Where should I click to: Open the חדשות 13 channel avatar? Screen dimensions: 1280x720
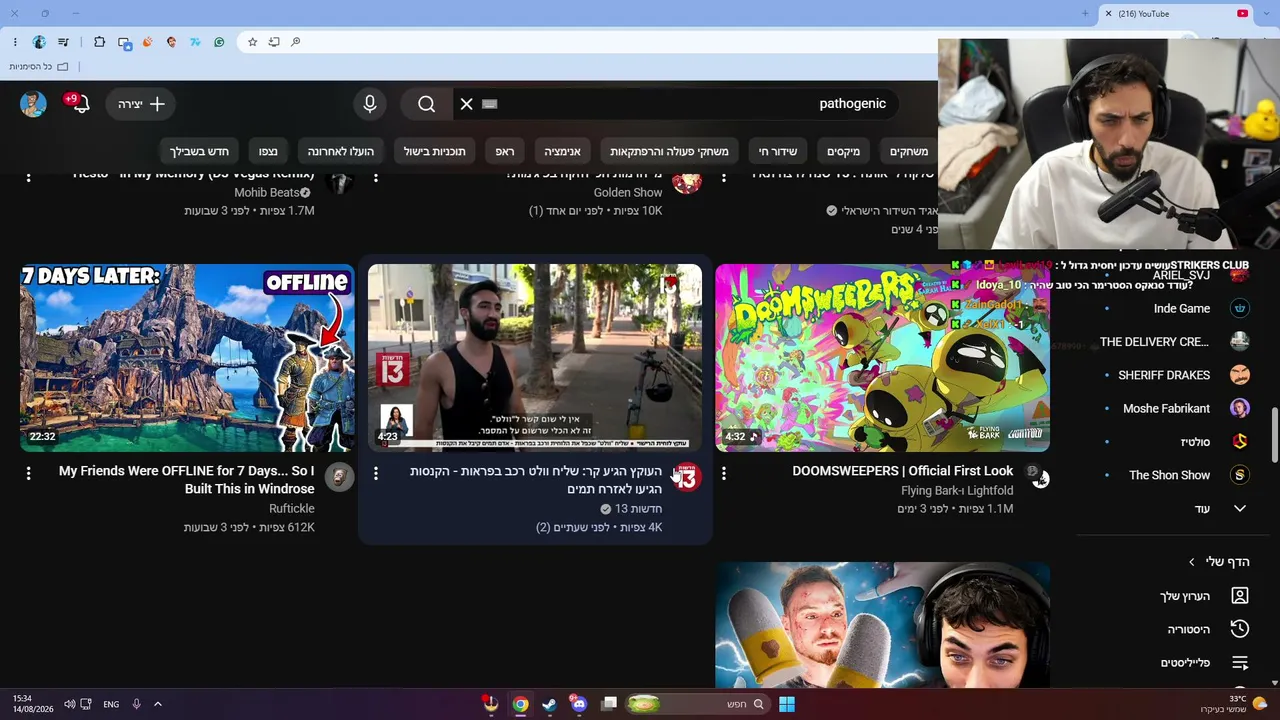click(687, 477)
